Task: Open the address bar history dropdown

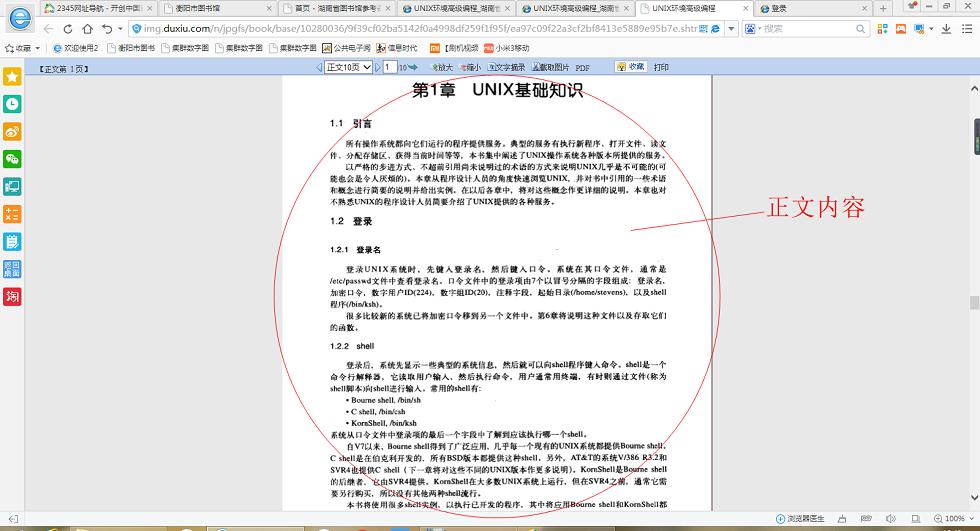Action: pyautogui.click(x=731, y=29)
